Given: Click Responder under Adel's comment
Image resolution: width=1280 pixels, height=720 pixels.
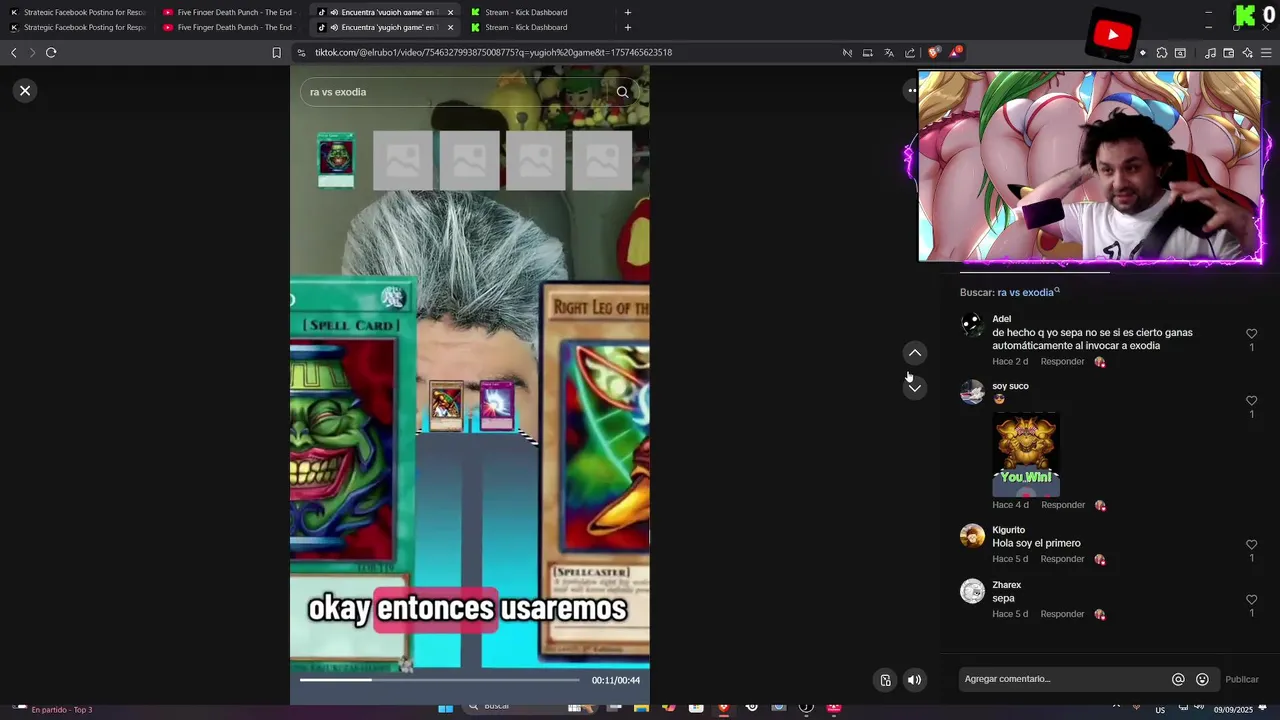Looking at the screenshot, I should click(x=1062, y=362).
